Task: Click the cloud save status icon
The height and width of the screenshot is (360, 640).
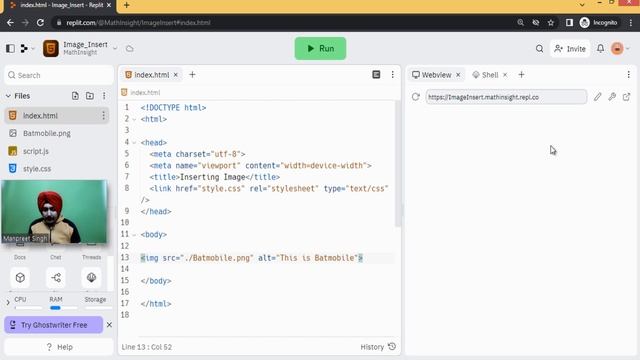Action: [129, 49]
